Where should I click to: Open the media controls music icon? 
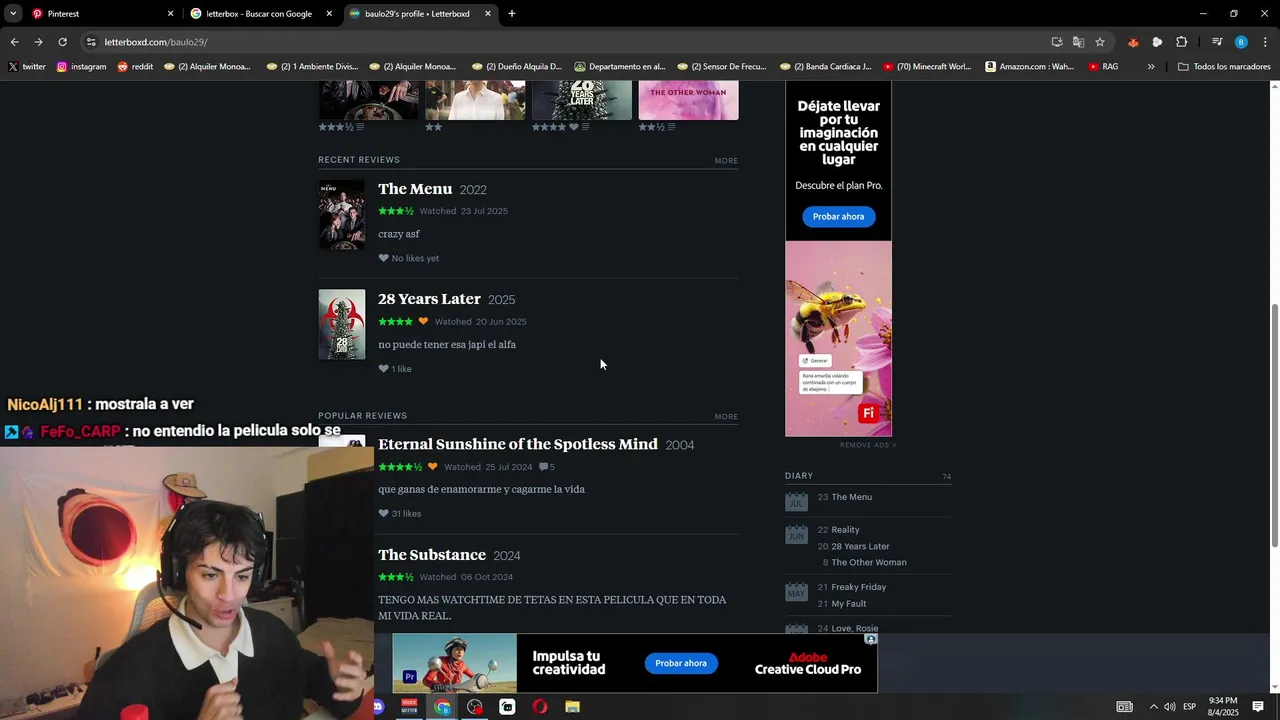click(1217, 42)
